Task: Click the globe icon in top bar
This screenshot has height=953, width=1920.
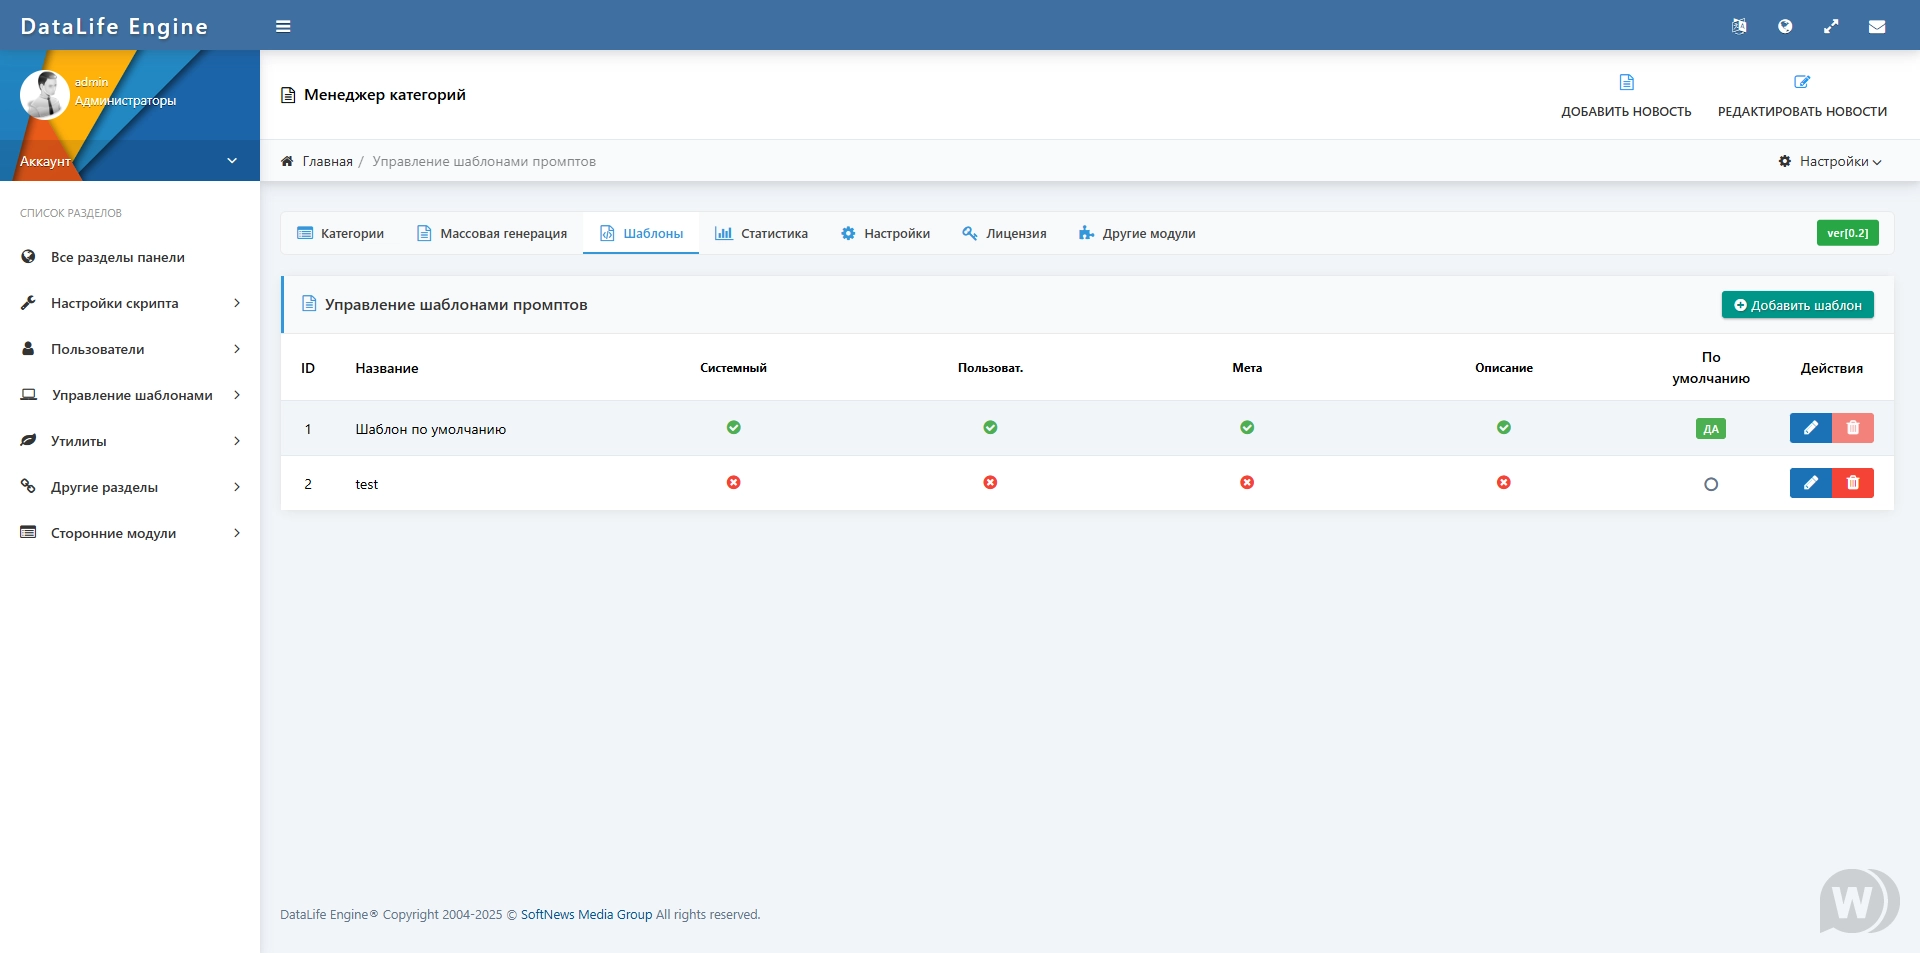Action: (x=1785, y=27)
